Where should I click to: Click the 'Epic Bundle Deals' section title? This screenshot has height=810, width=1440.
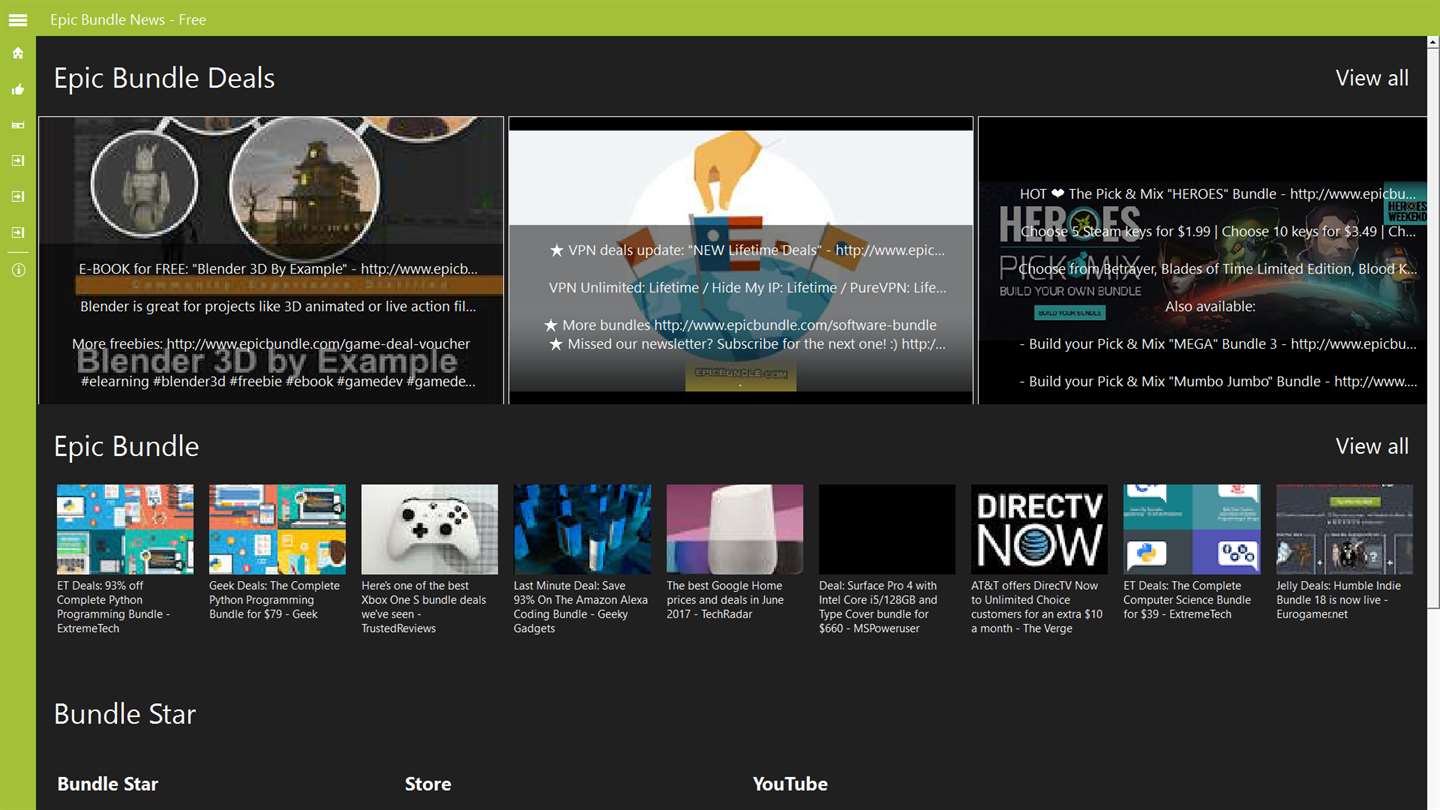coord(164,78)
